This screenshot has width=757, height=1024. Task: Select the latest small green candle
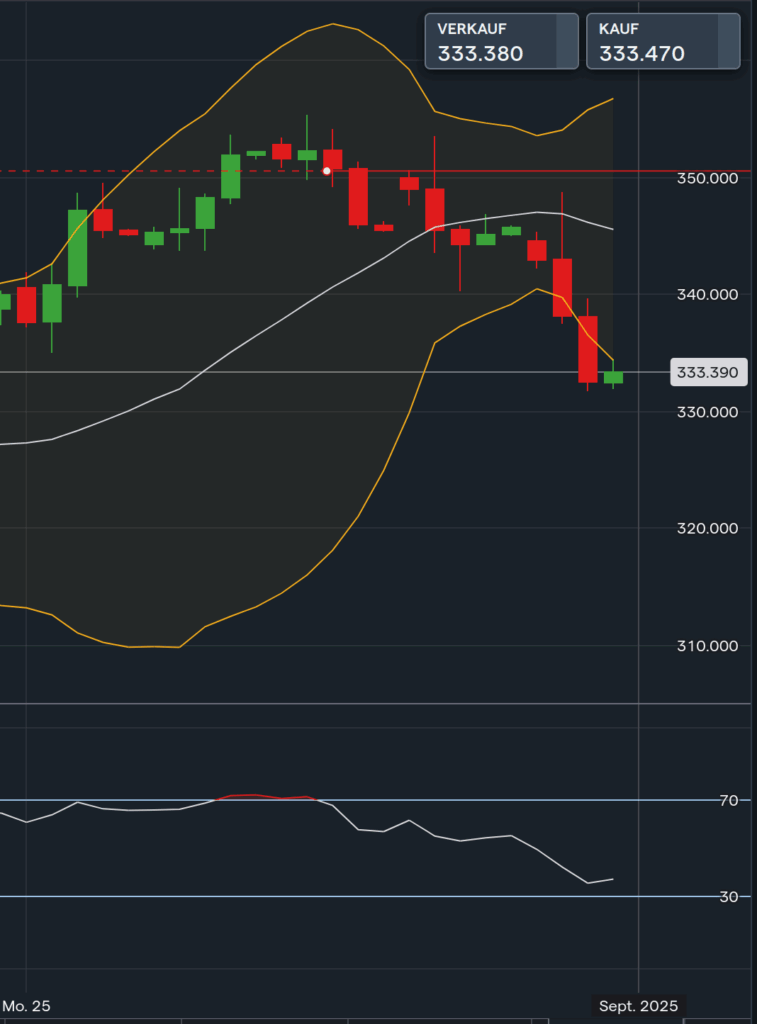(613, 377)
